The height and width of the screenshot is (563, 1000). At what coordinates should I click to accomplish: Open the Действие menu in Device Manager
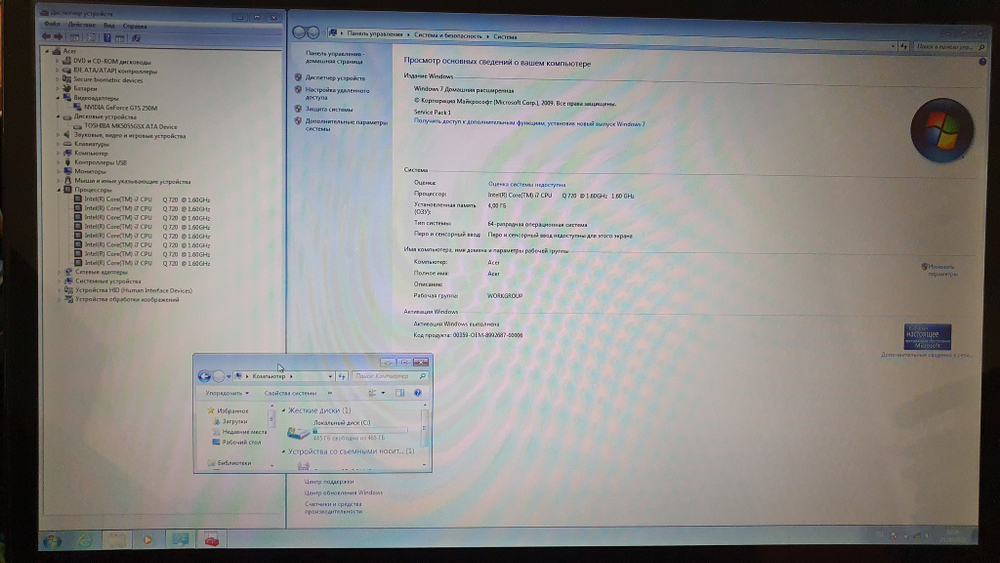[82, 25]
